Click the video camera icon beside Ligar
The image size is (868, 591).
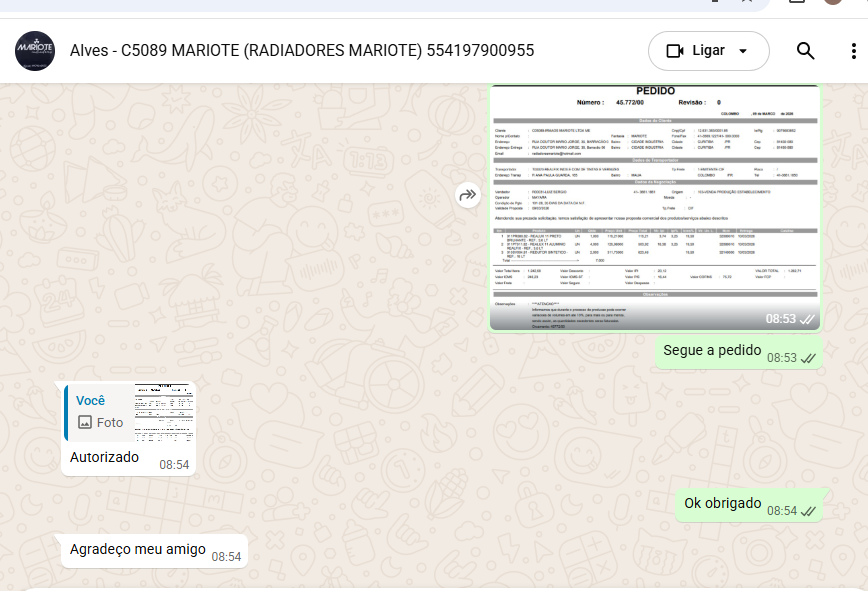[x=674, y=51]
